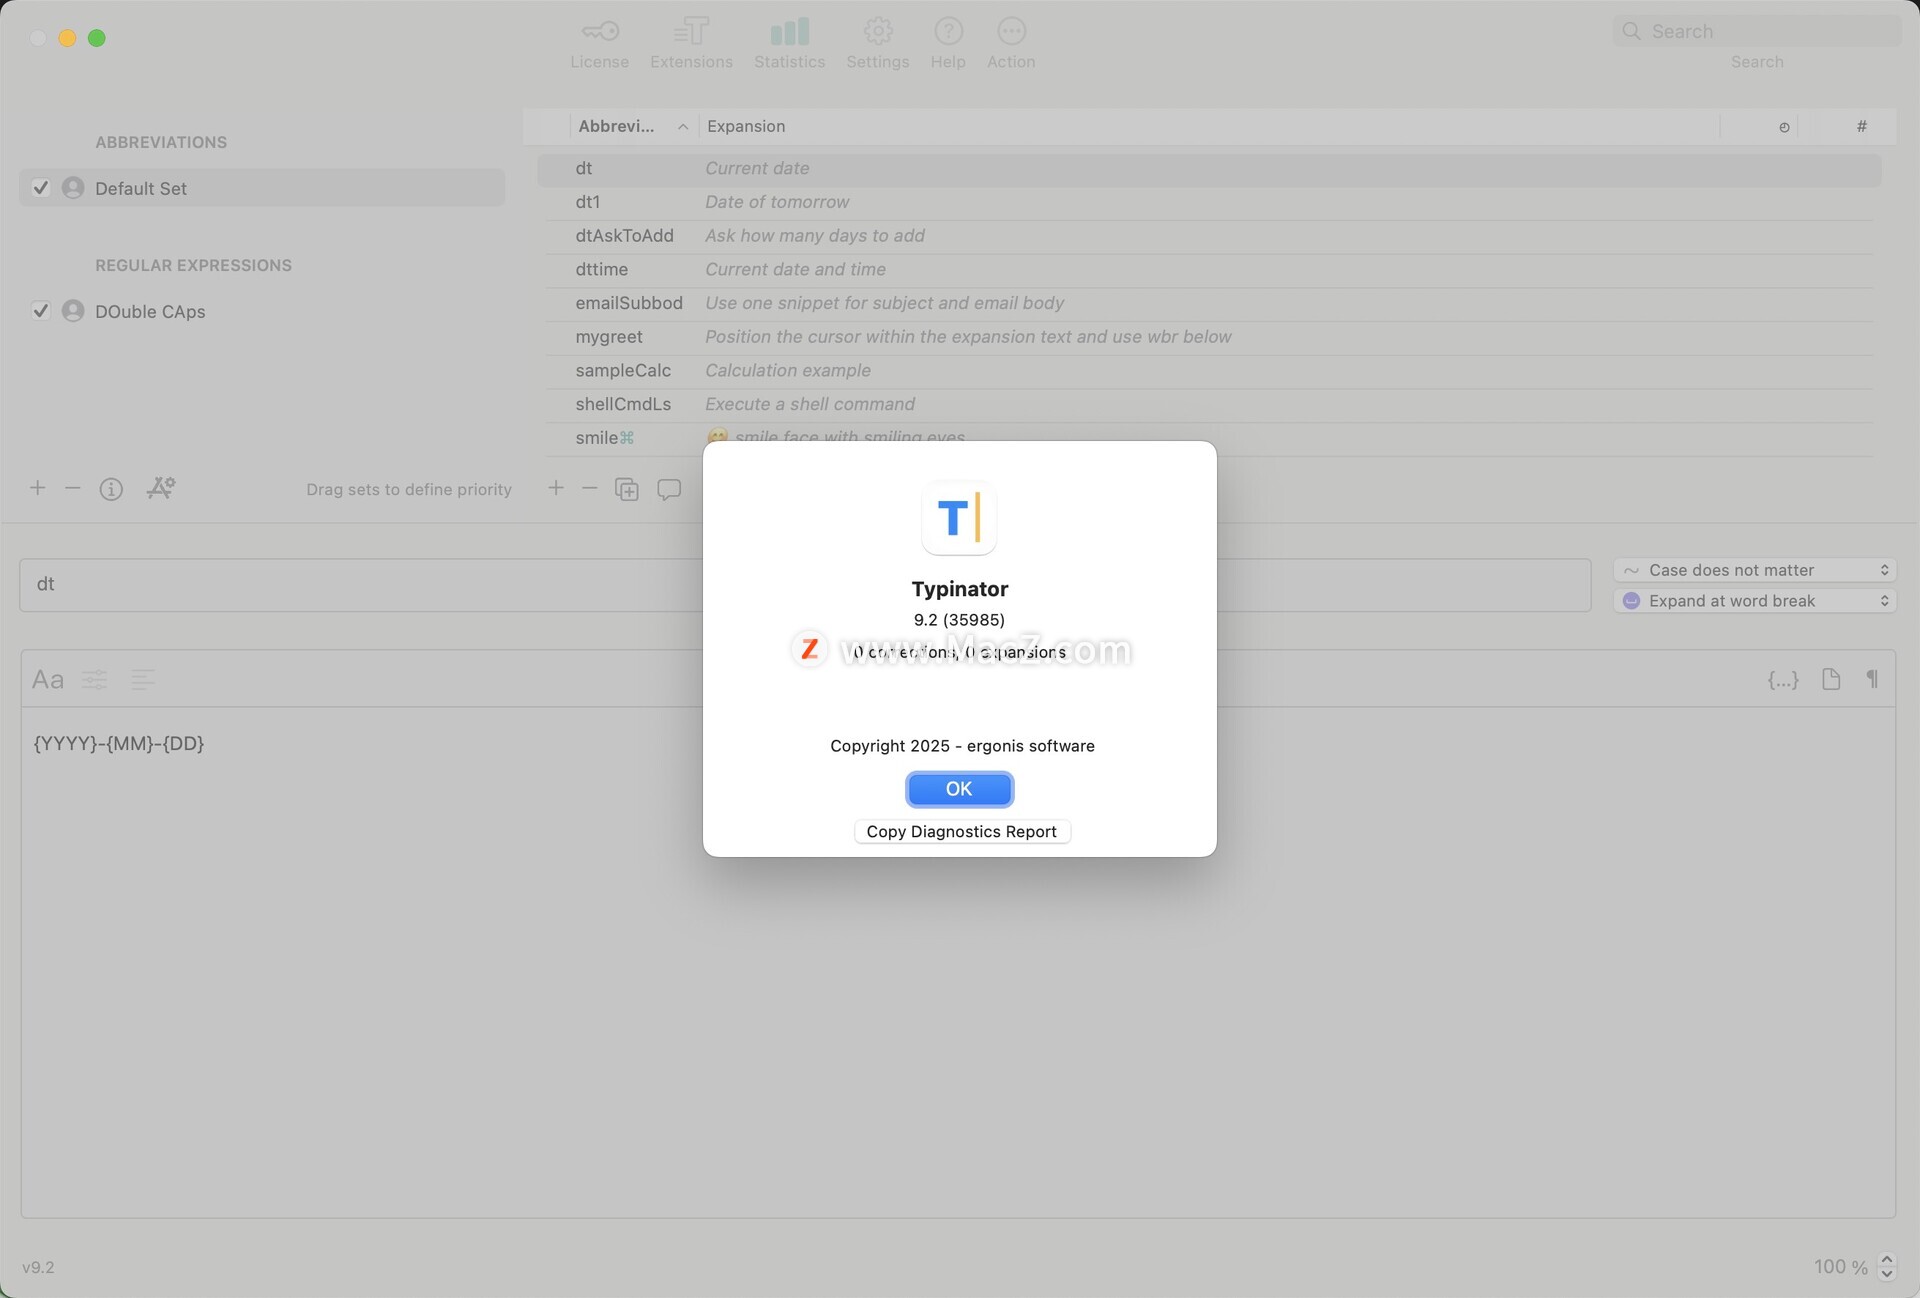Select the emailSubbod row
The height and width of the screenshot is (1298, 1920).
[x=1209, y=303]
